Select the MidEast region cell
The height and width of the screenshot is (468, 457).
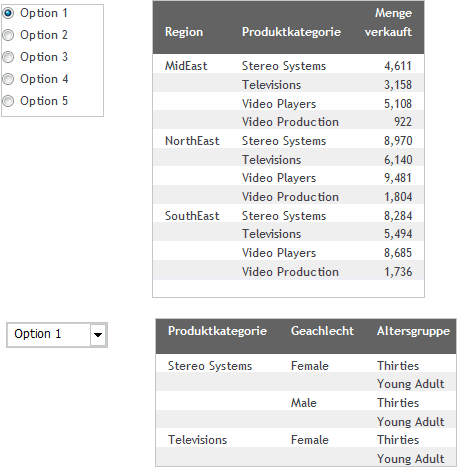(x=186, y=66)
